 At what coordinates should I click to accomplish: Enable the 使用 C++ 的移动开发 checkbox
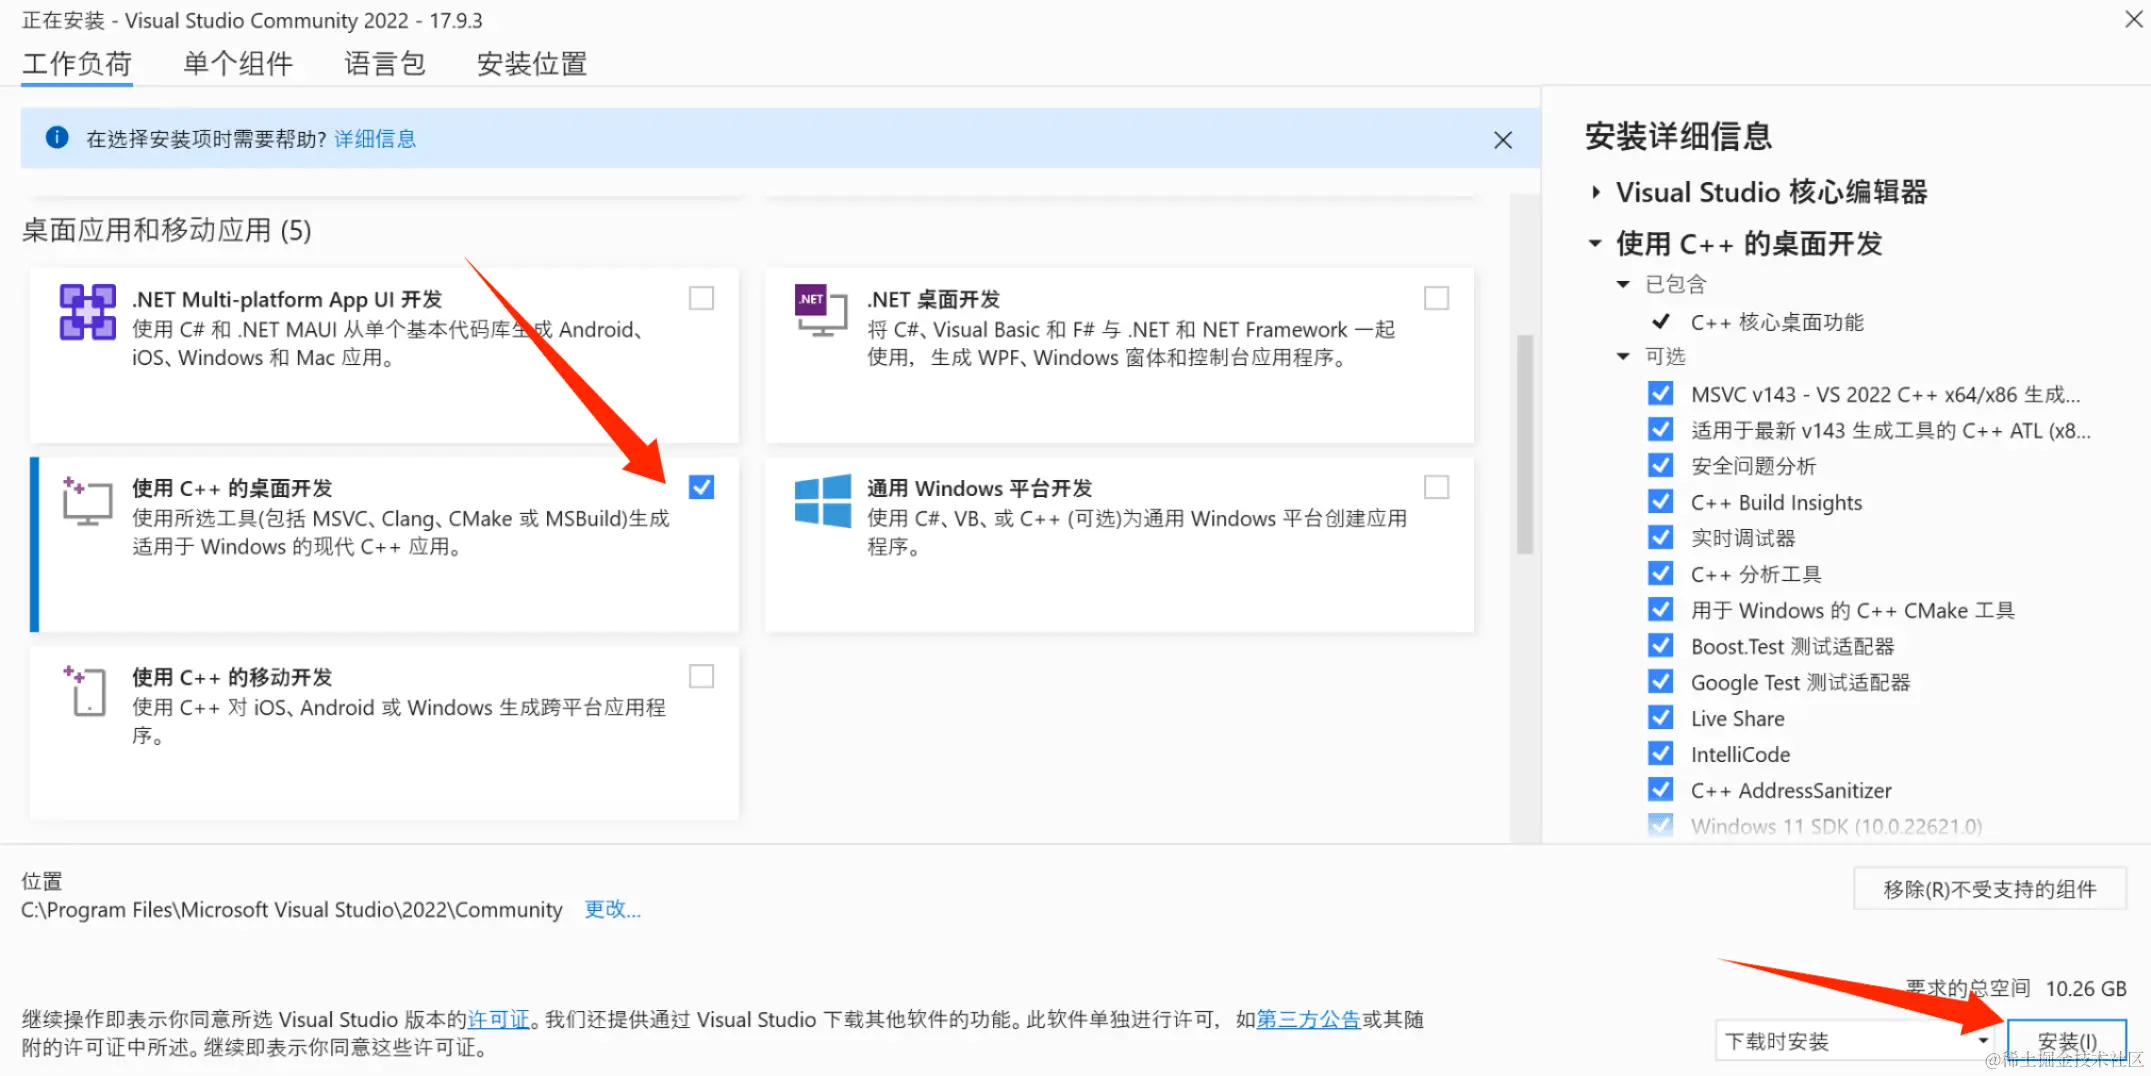pyautogui.click(x=702, y=676)
